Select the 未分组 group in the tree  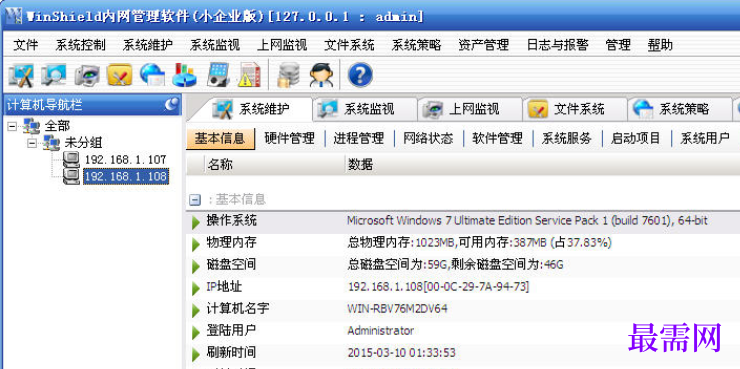point(84,143)
